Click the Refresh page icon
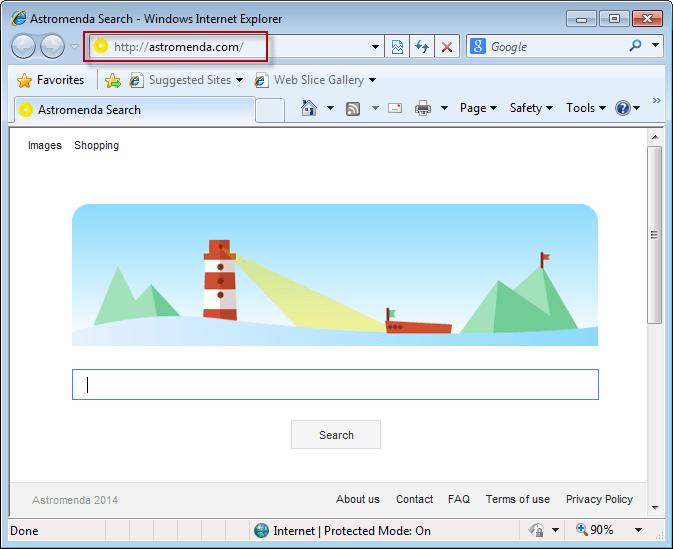 422,46
